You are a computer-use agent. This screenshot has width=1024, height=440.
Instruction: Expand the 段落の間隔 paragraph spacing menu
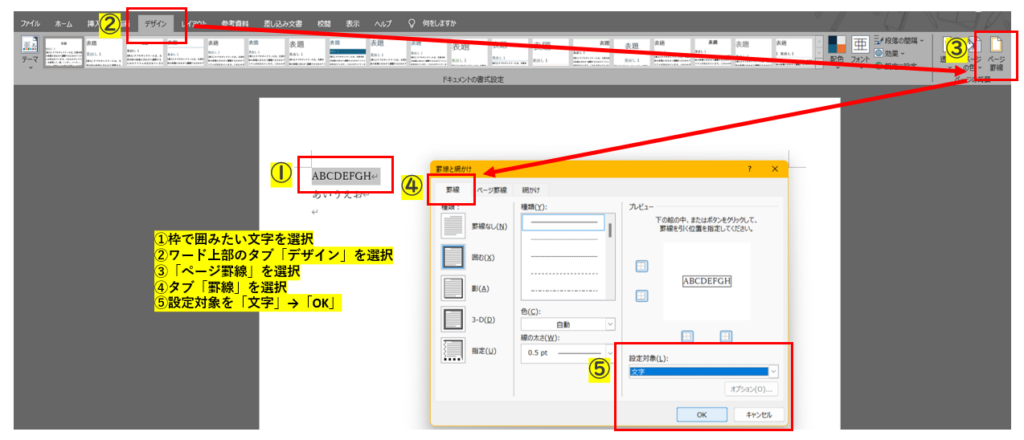(899, 40)
